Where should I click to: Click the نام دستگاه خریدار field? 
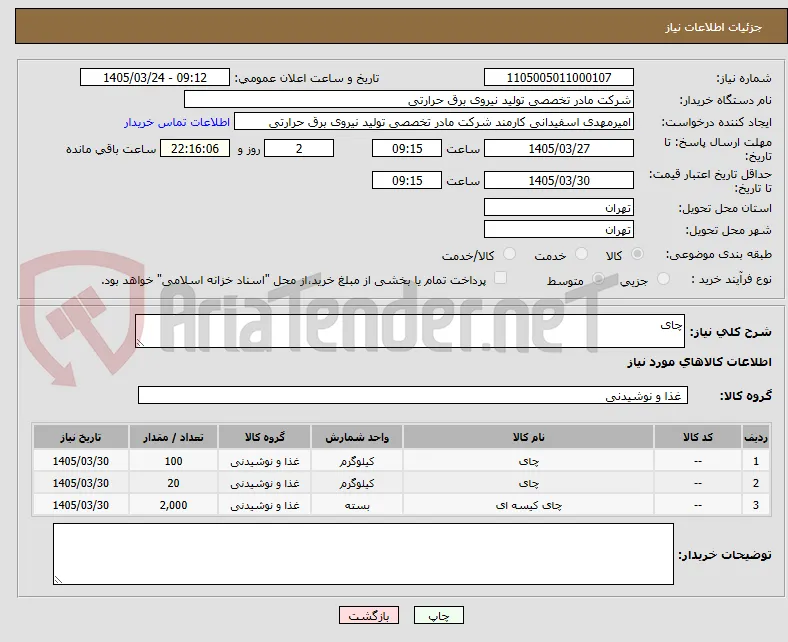(x=409, y=100)
